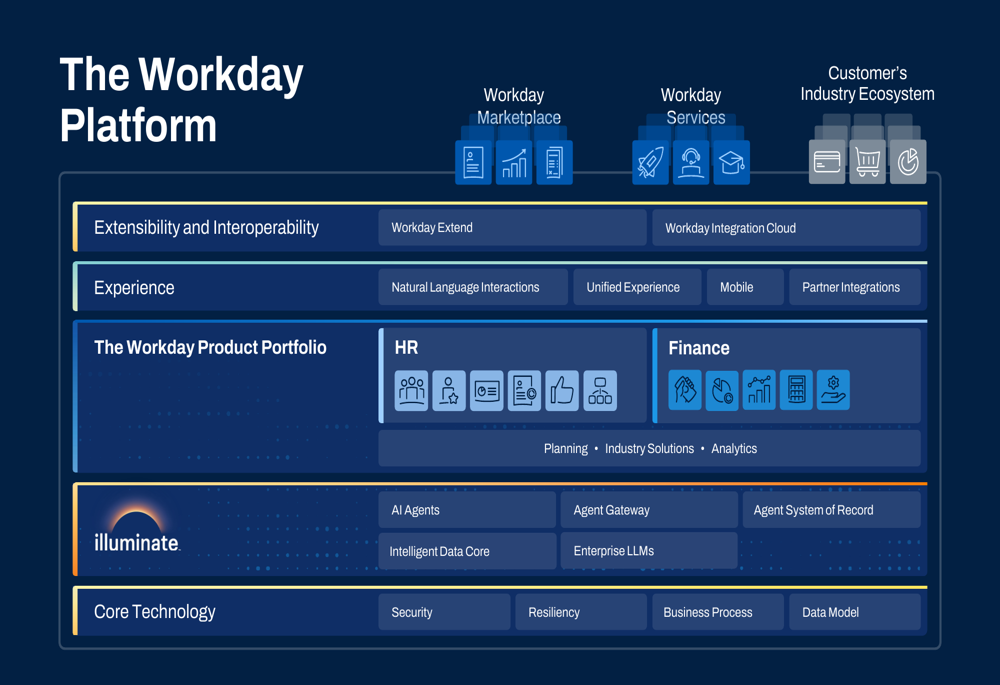Select the credit card icon
The image size is (1000, 685).
point(827,162)
